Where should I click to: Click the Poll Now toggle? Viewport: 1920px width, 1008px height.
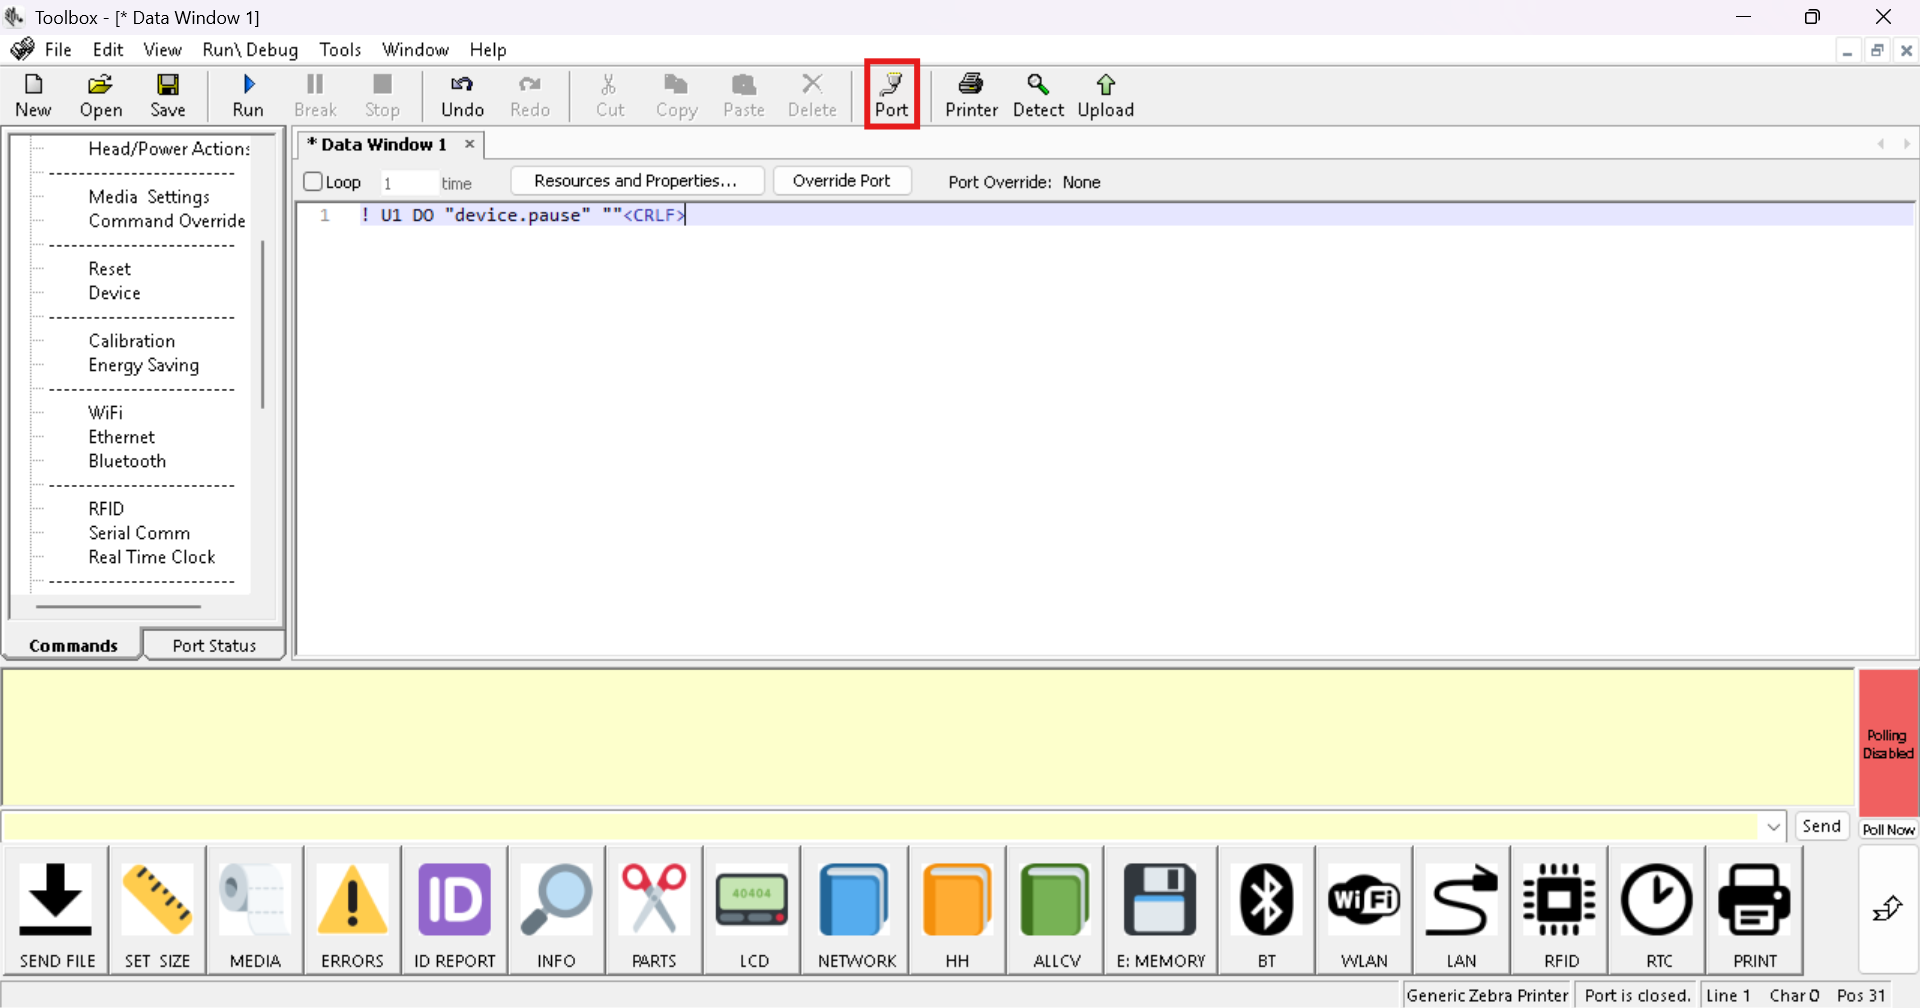click(1889, 828)
